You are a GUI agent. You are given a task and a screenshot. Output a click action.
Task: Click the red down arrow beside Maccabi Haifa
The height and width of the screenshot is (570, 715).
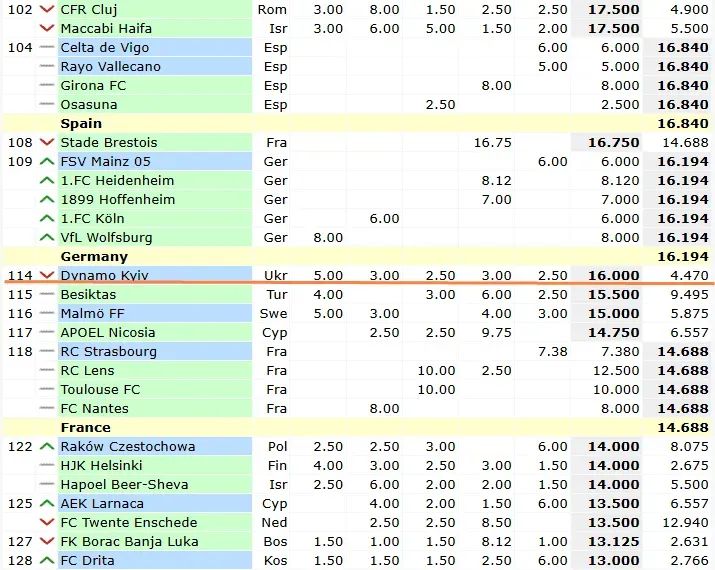pyautogui.click(x=46, y=28)
